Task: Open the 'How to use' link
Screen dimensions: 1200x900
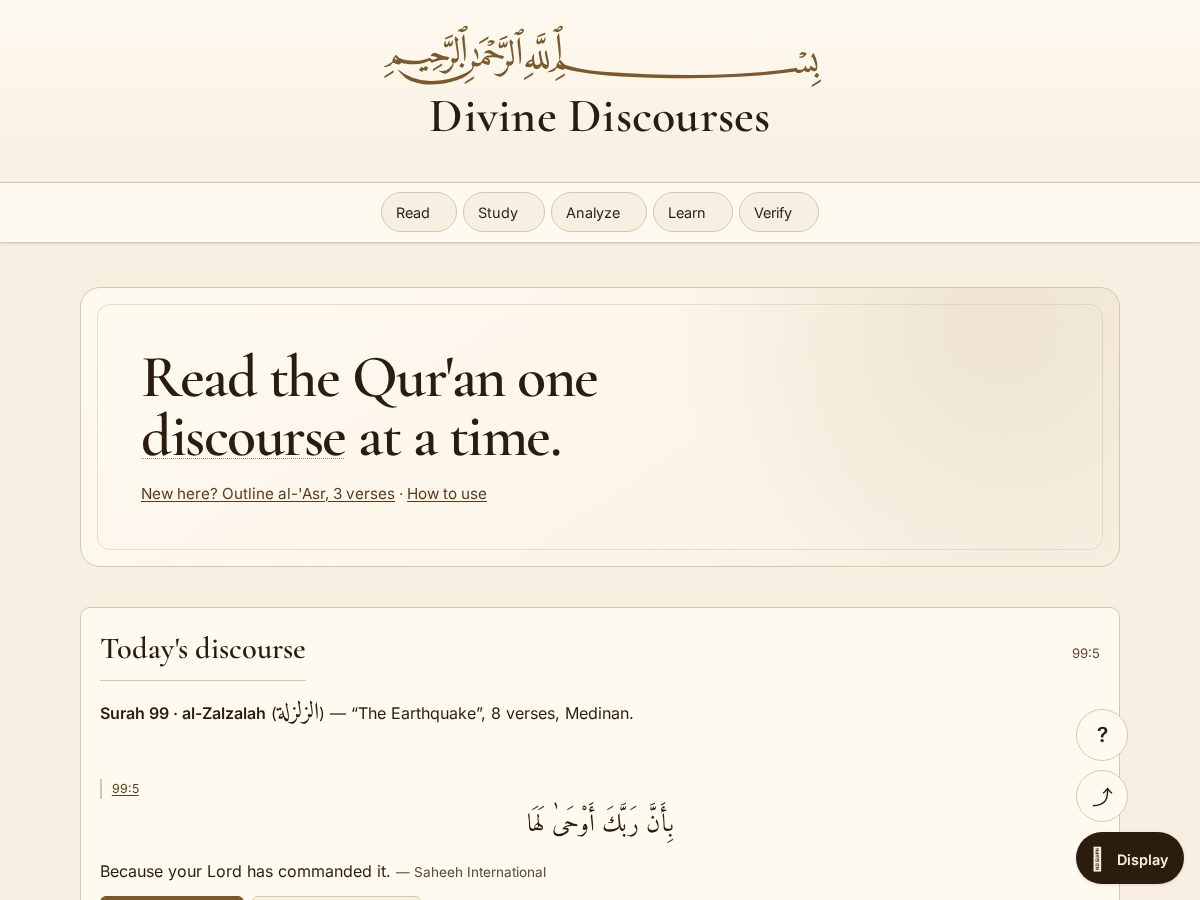Action: [x=447, y=494]
